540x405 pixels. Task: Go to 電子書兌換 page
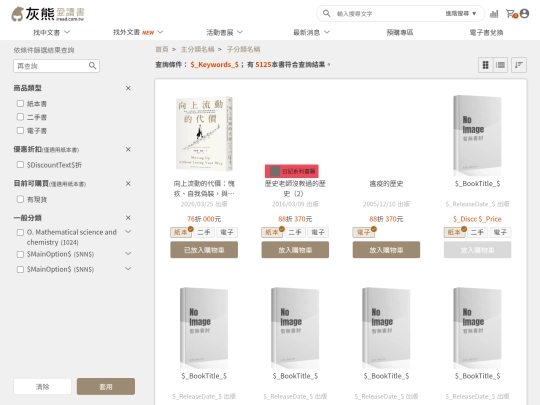(x=486, y=32)
